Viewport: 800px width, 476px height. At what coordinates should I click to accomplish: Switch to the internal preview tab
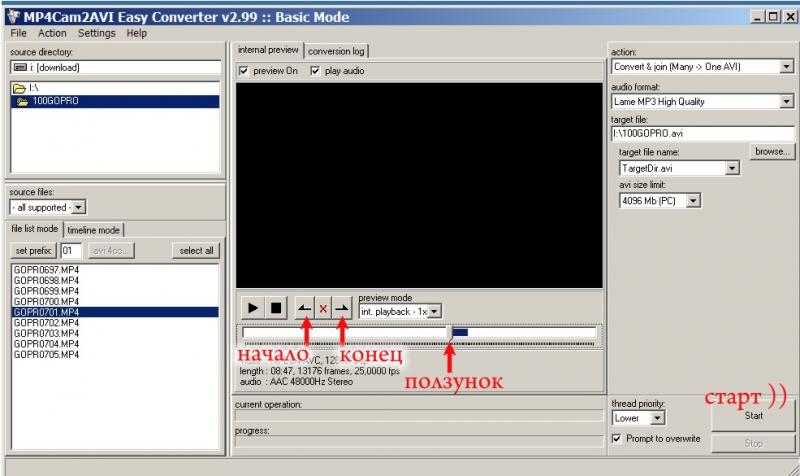[268, 50]
